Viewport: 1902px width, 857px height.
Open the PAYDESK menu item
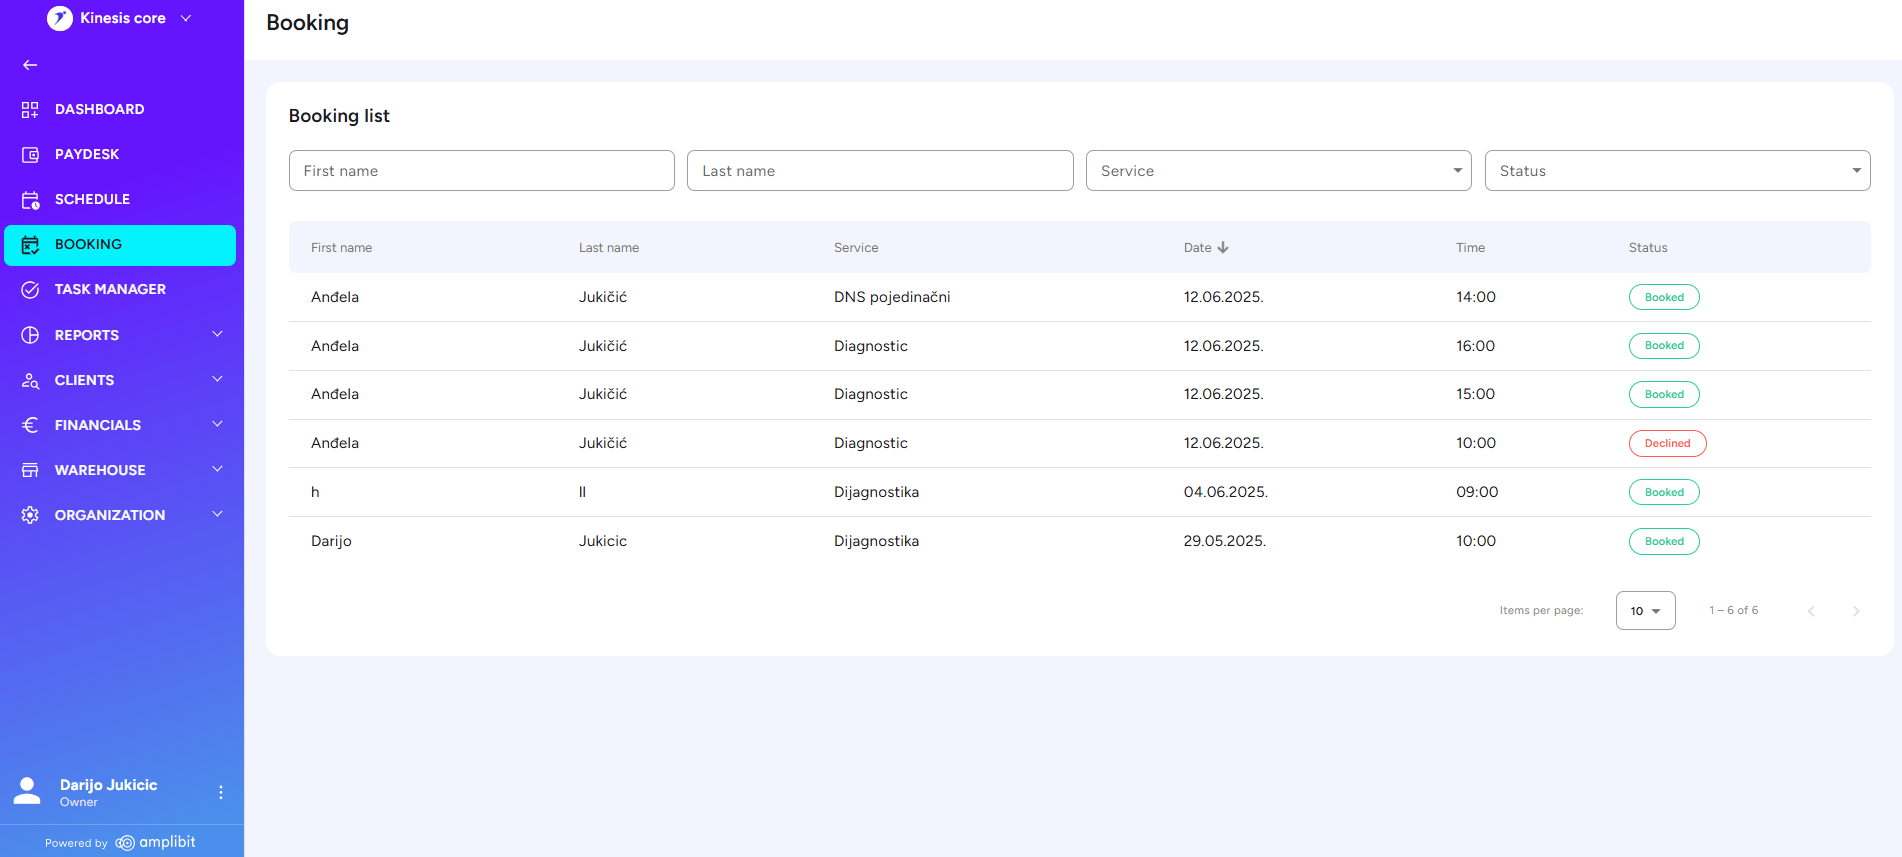pos(120,155)
